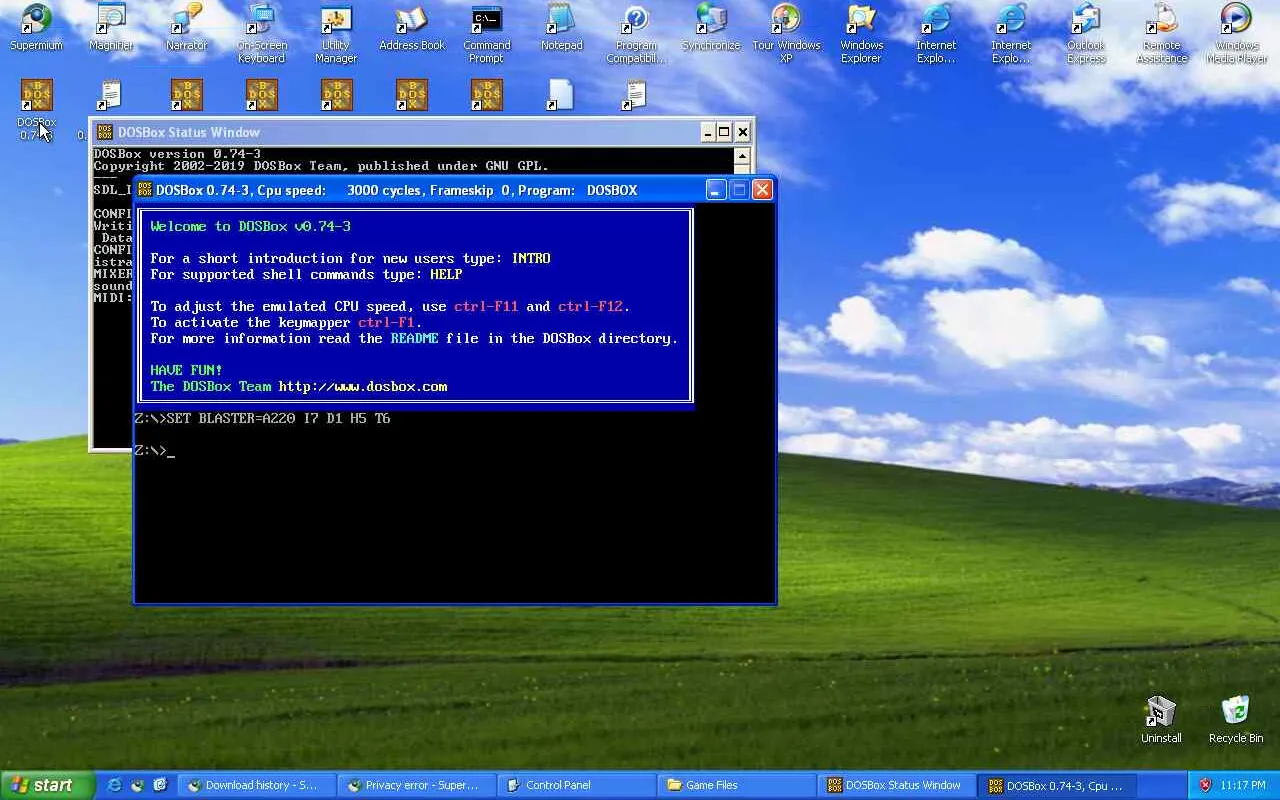Select the DOSBox 0.74-3 desktop shortcut
1280x800 pixels.
click(36, 110)
